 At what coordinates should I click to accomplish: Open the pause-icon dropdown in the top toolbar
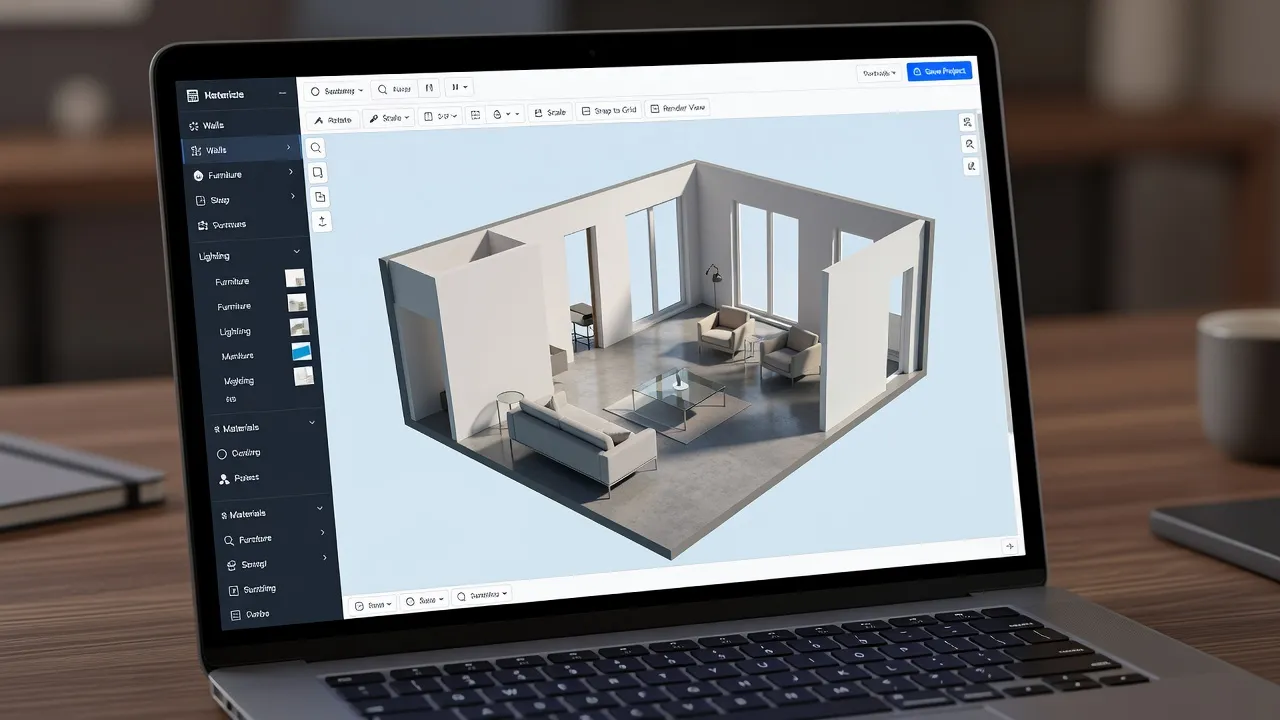[x=459, y=88]
